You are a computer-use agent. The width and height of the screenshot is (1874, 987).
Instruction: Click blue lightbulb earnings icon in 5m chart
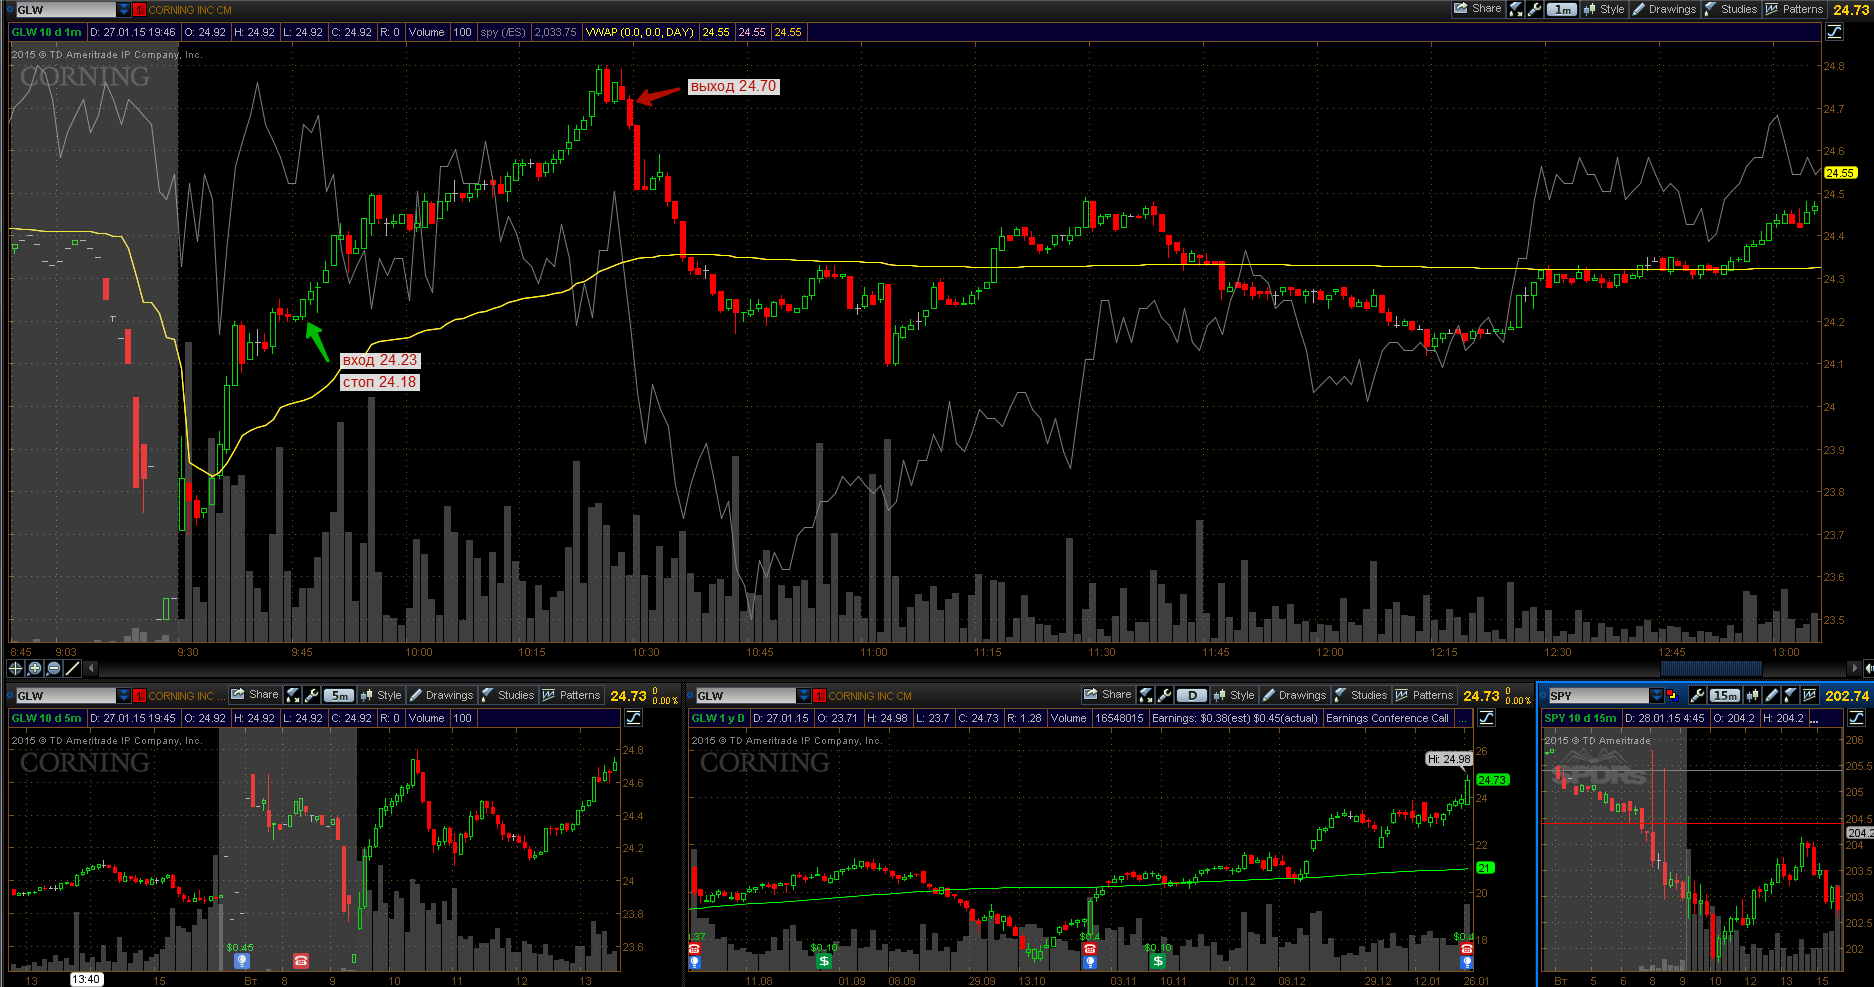coord(241,961)
